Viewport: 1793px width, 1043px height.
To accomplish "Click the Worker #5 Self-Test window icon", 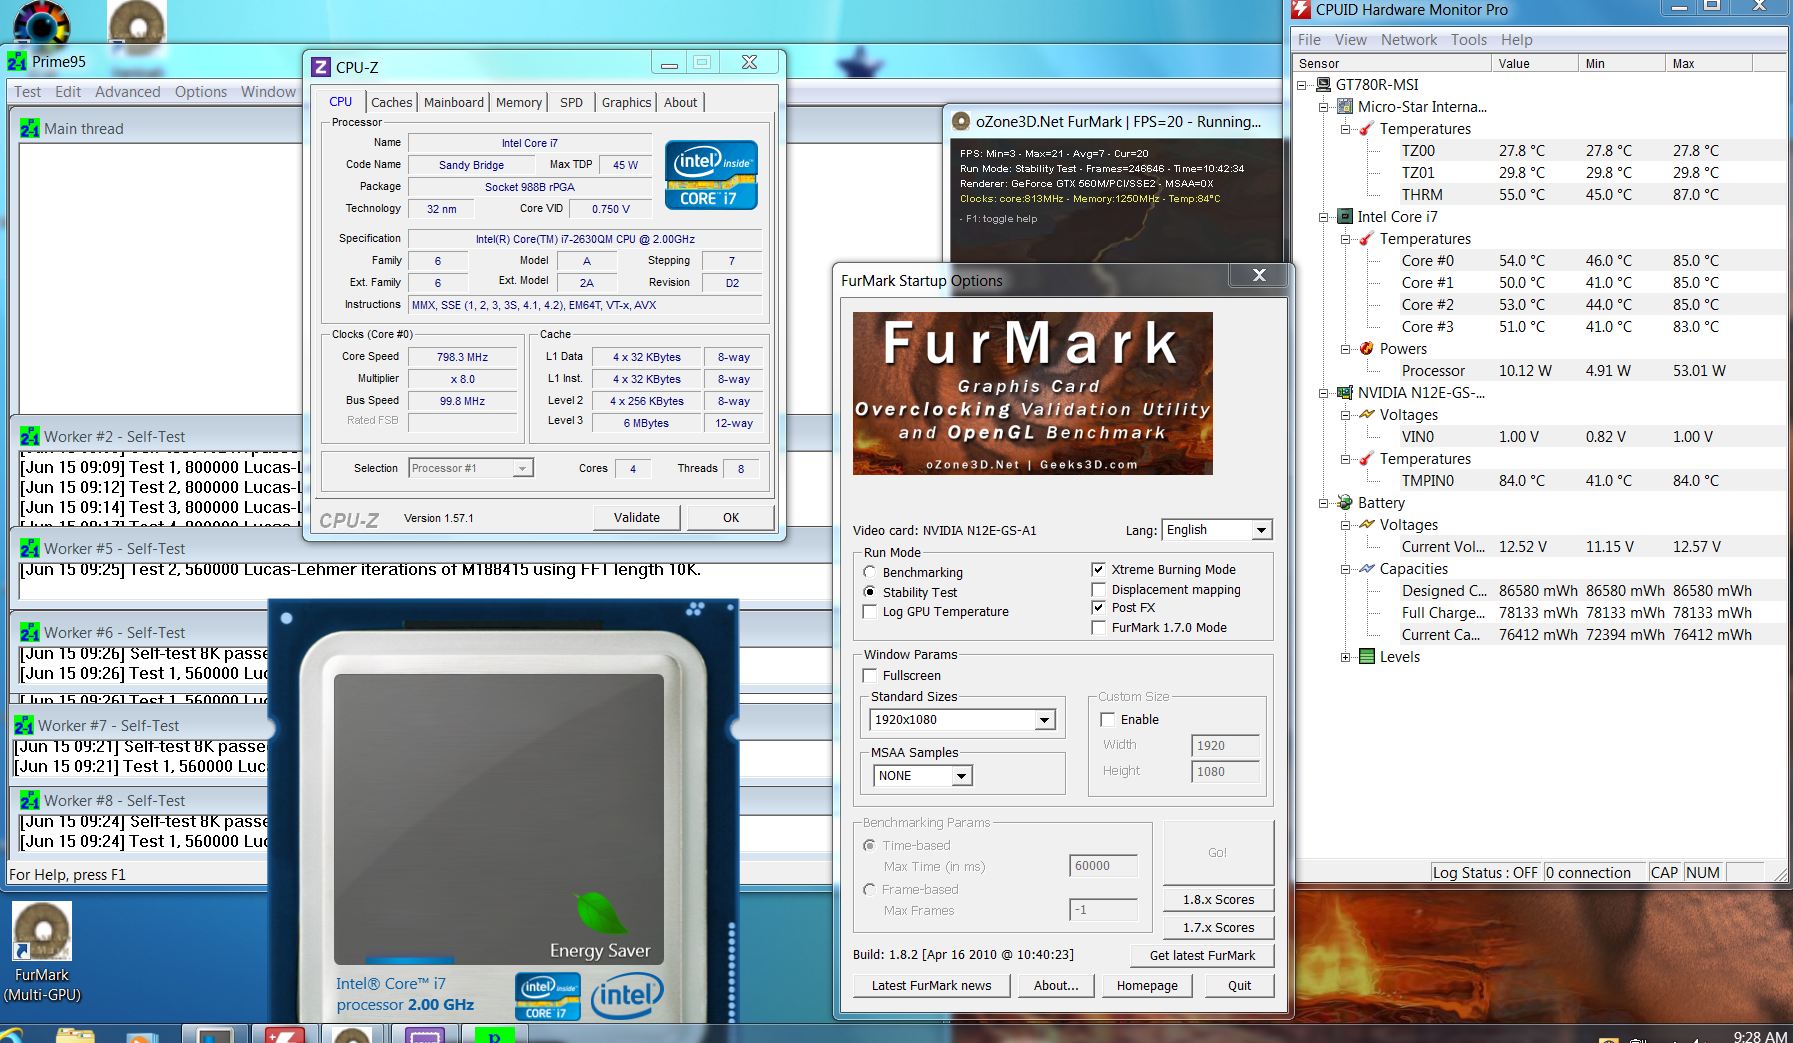I will tap(30, 549).
